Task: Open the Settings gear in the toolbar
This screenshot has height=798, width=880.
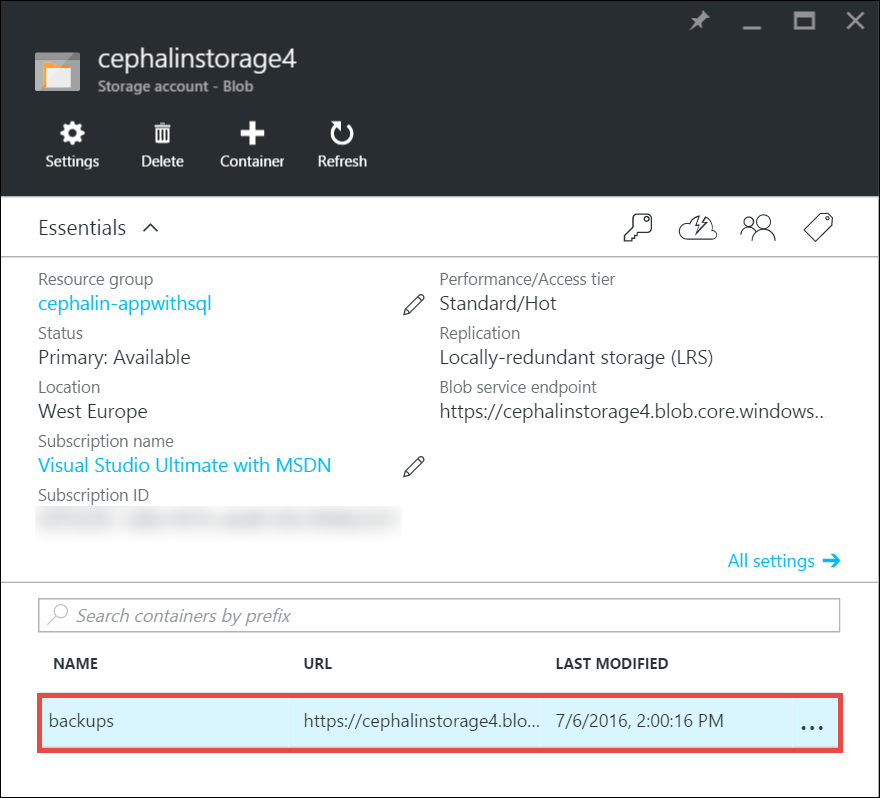Action: [x=72, y=144]
